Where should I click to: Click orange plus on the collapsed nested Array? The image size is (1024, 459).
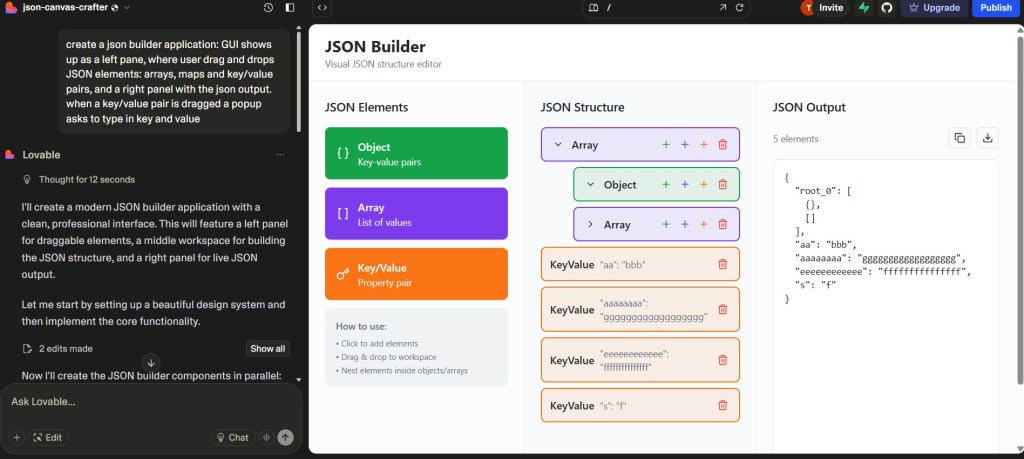click(x=703, y=225)
